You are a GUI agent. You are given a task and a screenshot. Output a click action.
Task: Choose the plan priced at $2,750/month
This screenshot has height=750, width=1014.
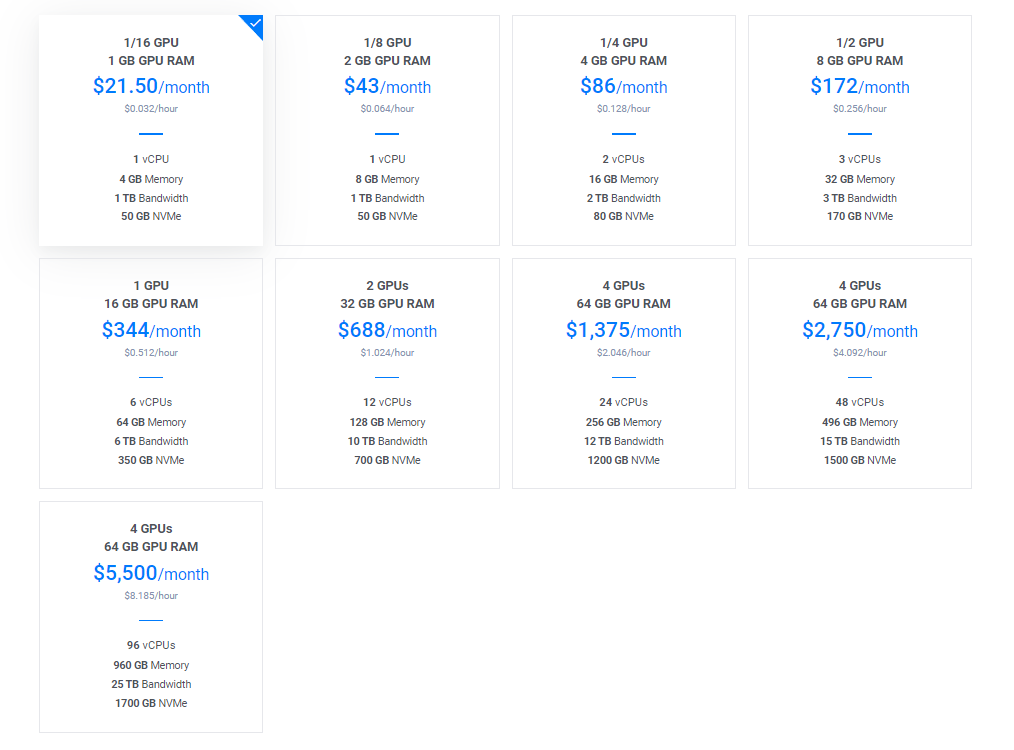(x=859, y=373)
